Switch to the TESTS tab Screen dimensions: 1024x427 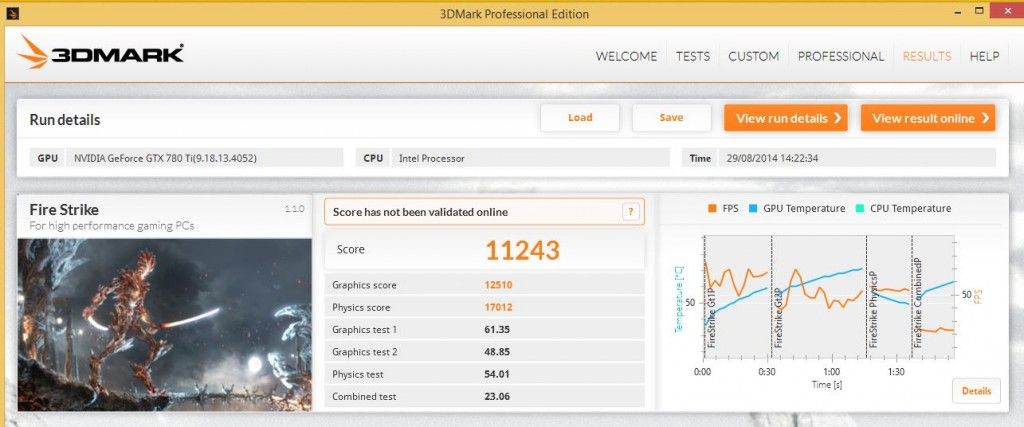[692, 56]
